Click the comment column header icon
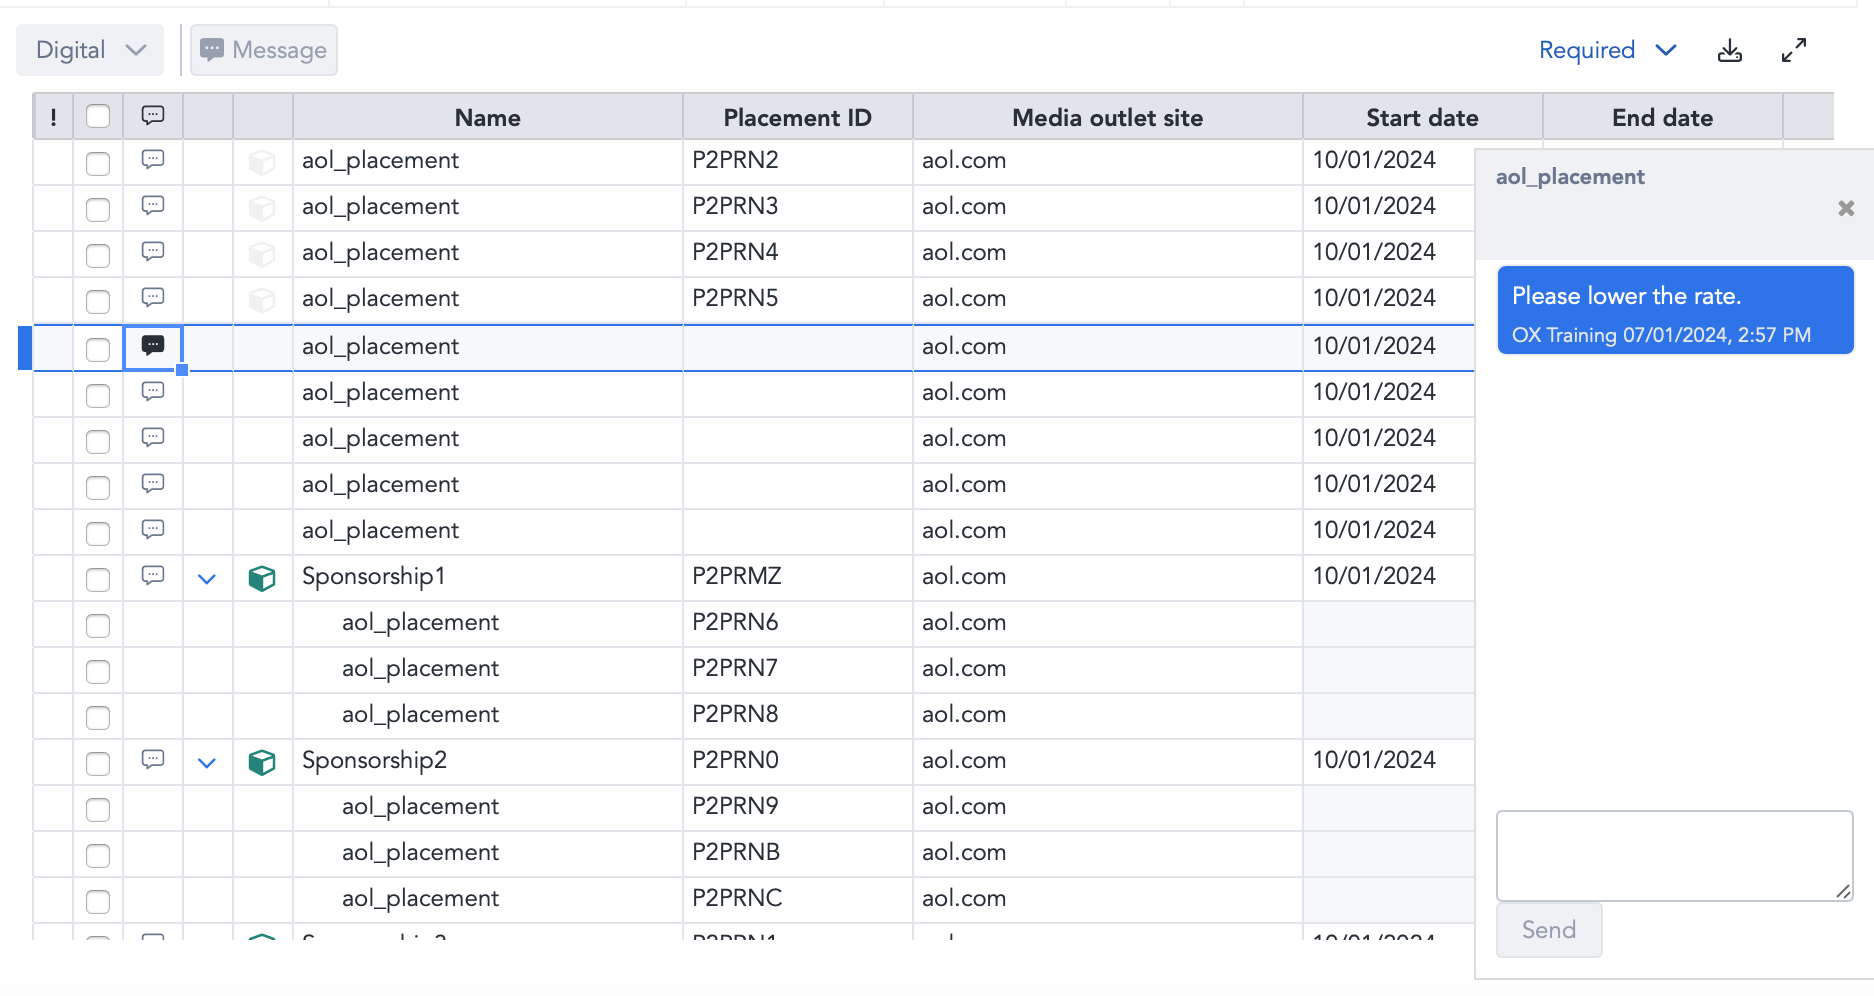Screen dimensions: 1874x996 (153, 115)
